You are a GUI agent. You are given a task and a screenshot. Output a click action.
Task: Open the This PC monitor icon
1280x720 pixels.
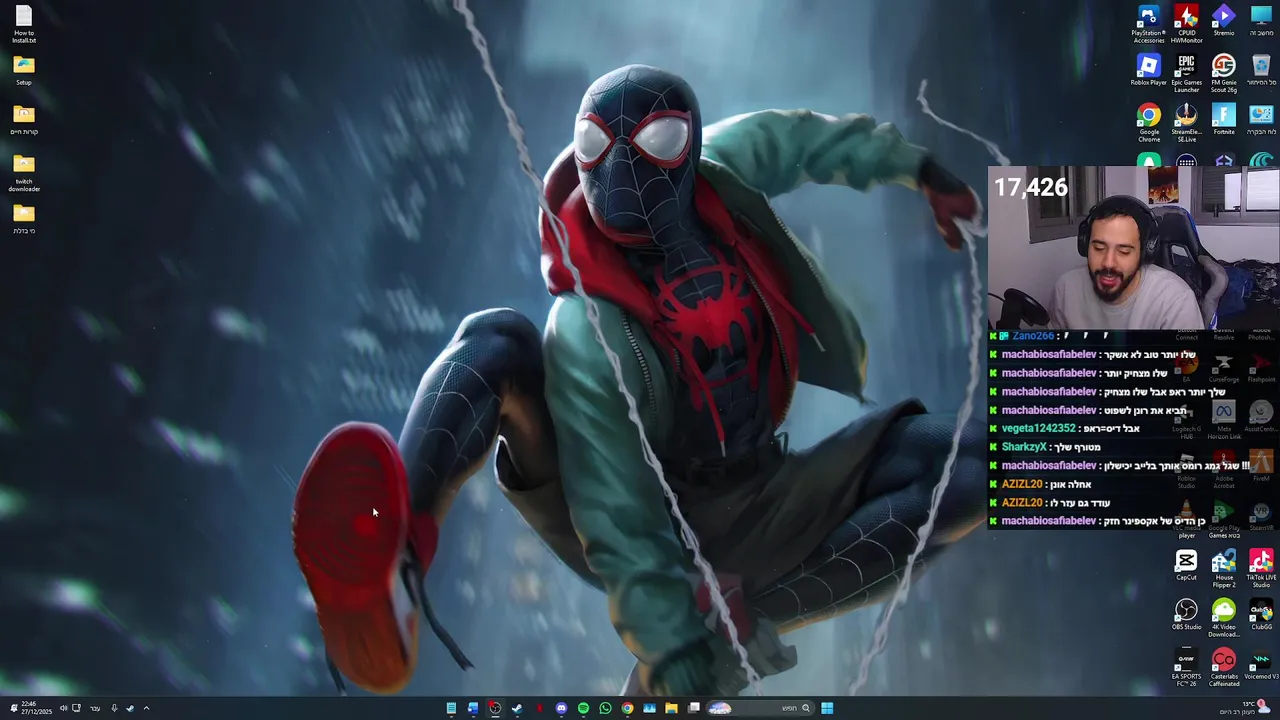(x=1261, y=21)
